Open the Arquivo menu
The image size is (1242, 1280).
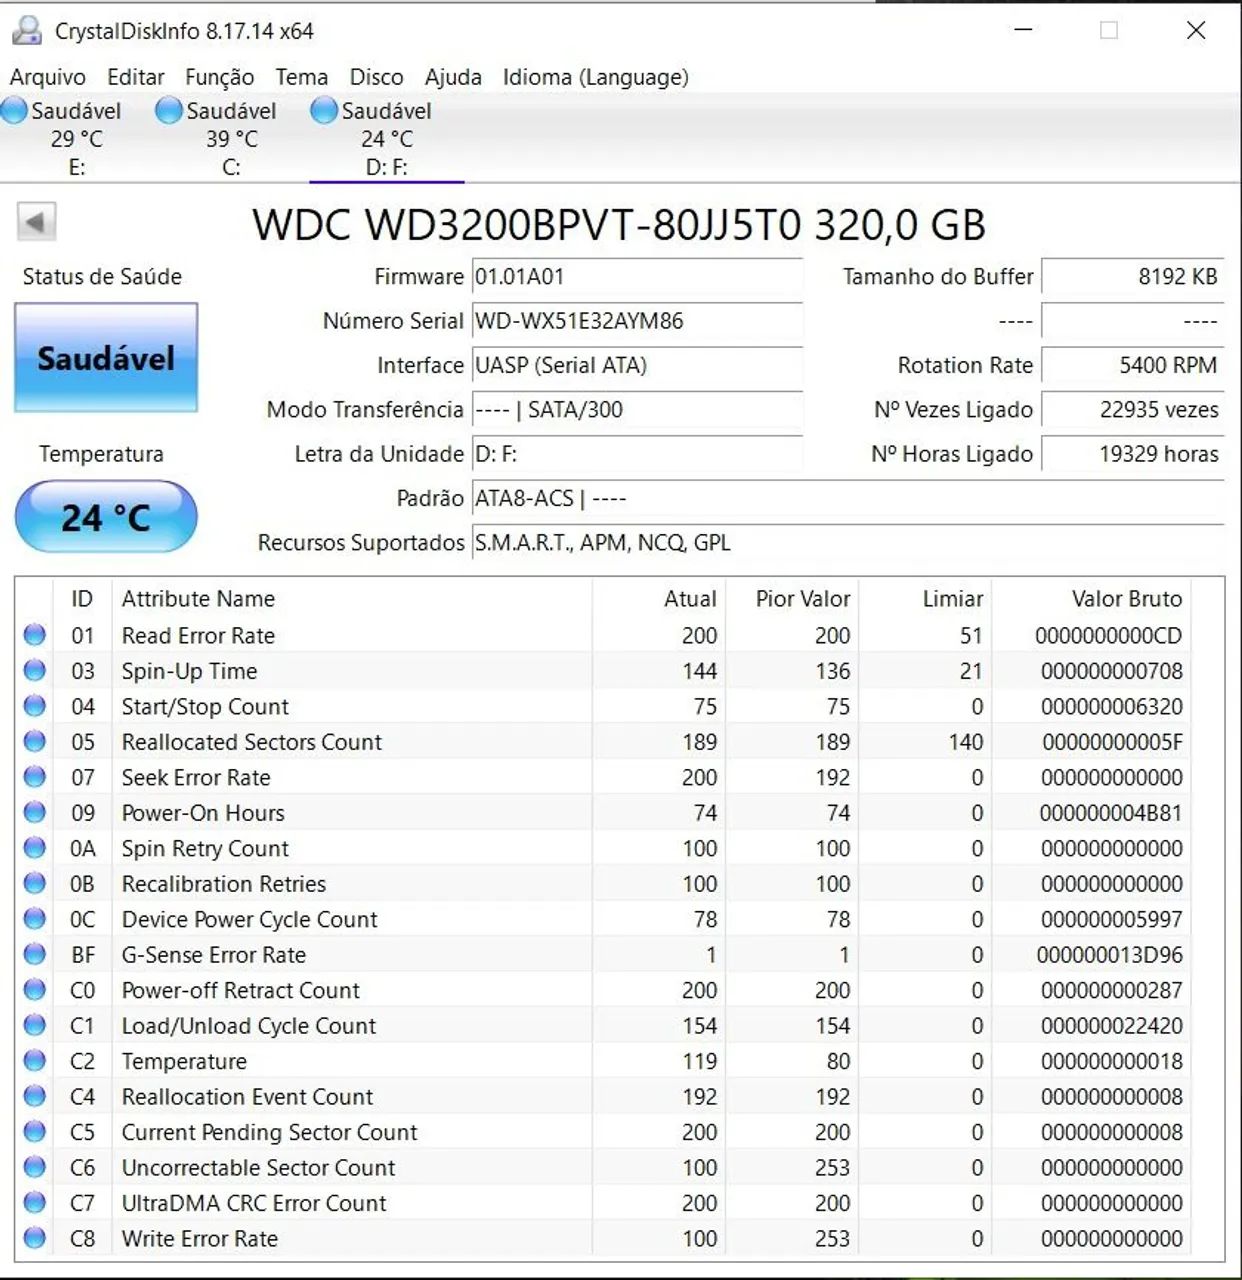(48, 77)
